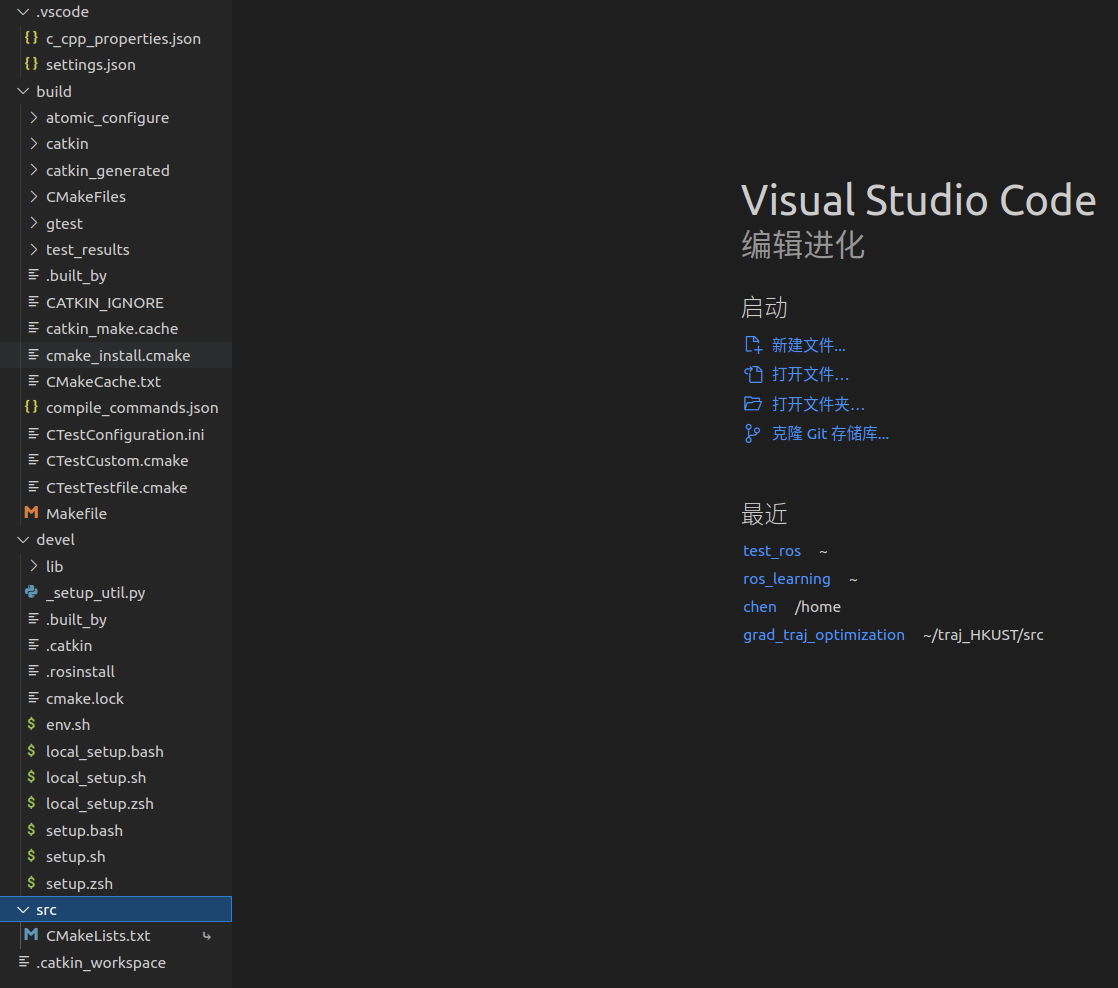Select 克隆 Git 存储库... link
Screen dimensions: 1118x988
click(x=831, y=433)
